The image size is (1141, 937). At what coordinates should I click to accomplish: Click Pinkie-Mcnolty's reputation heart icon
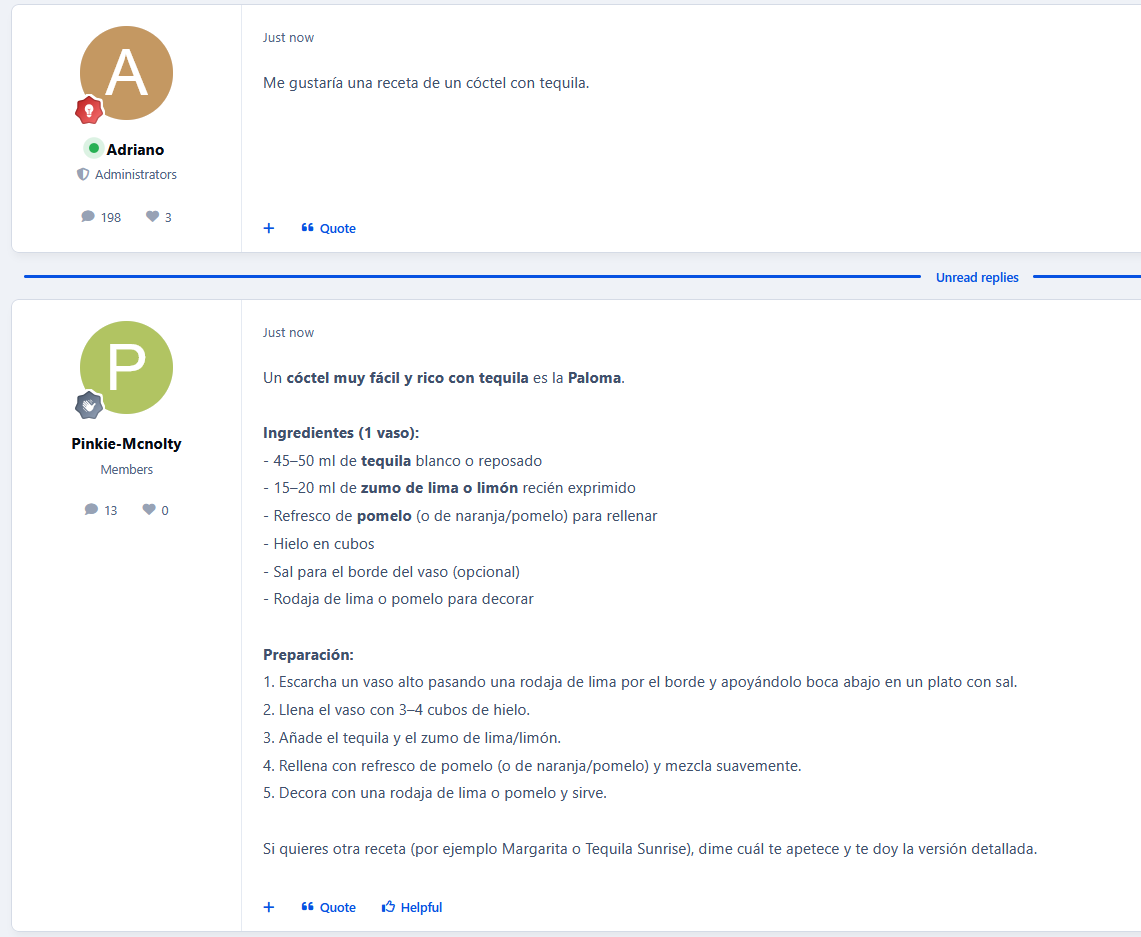pyautogui.click(x=149, y=510)
